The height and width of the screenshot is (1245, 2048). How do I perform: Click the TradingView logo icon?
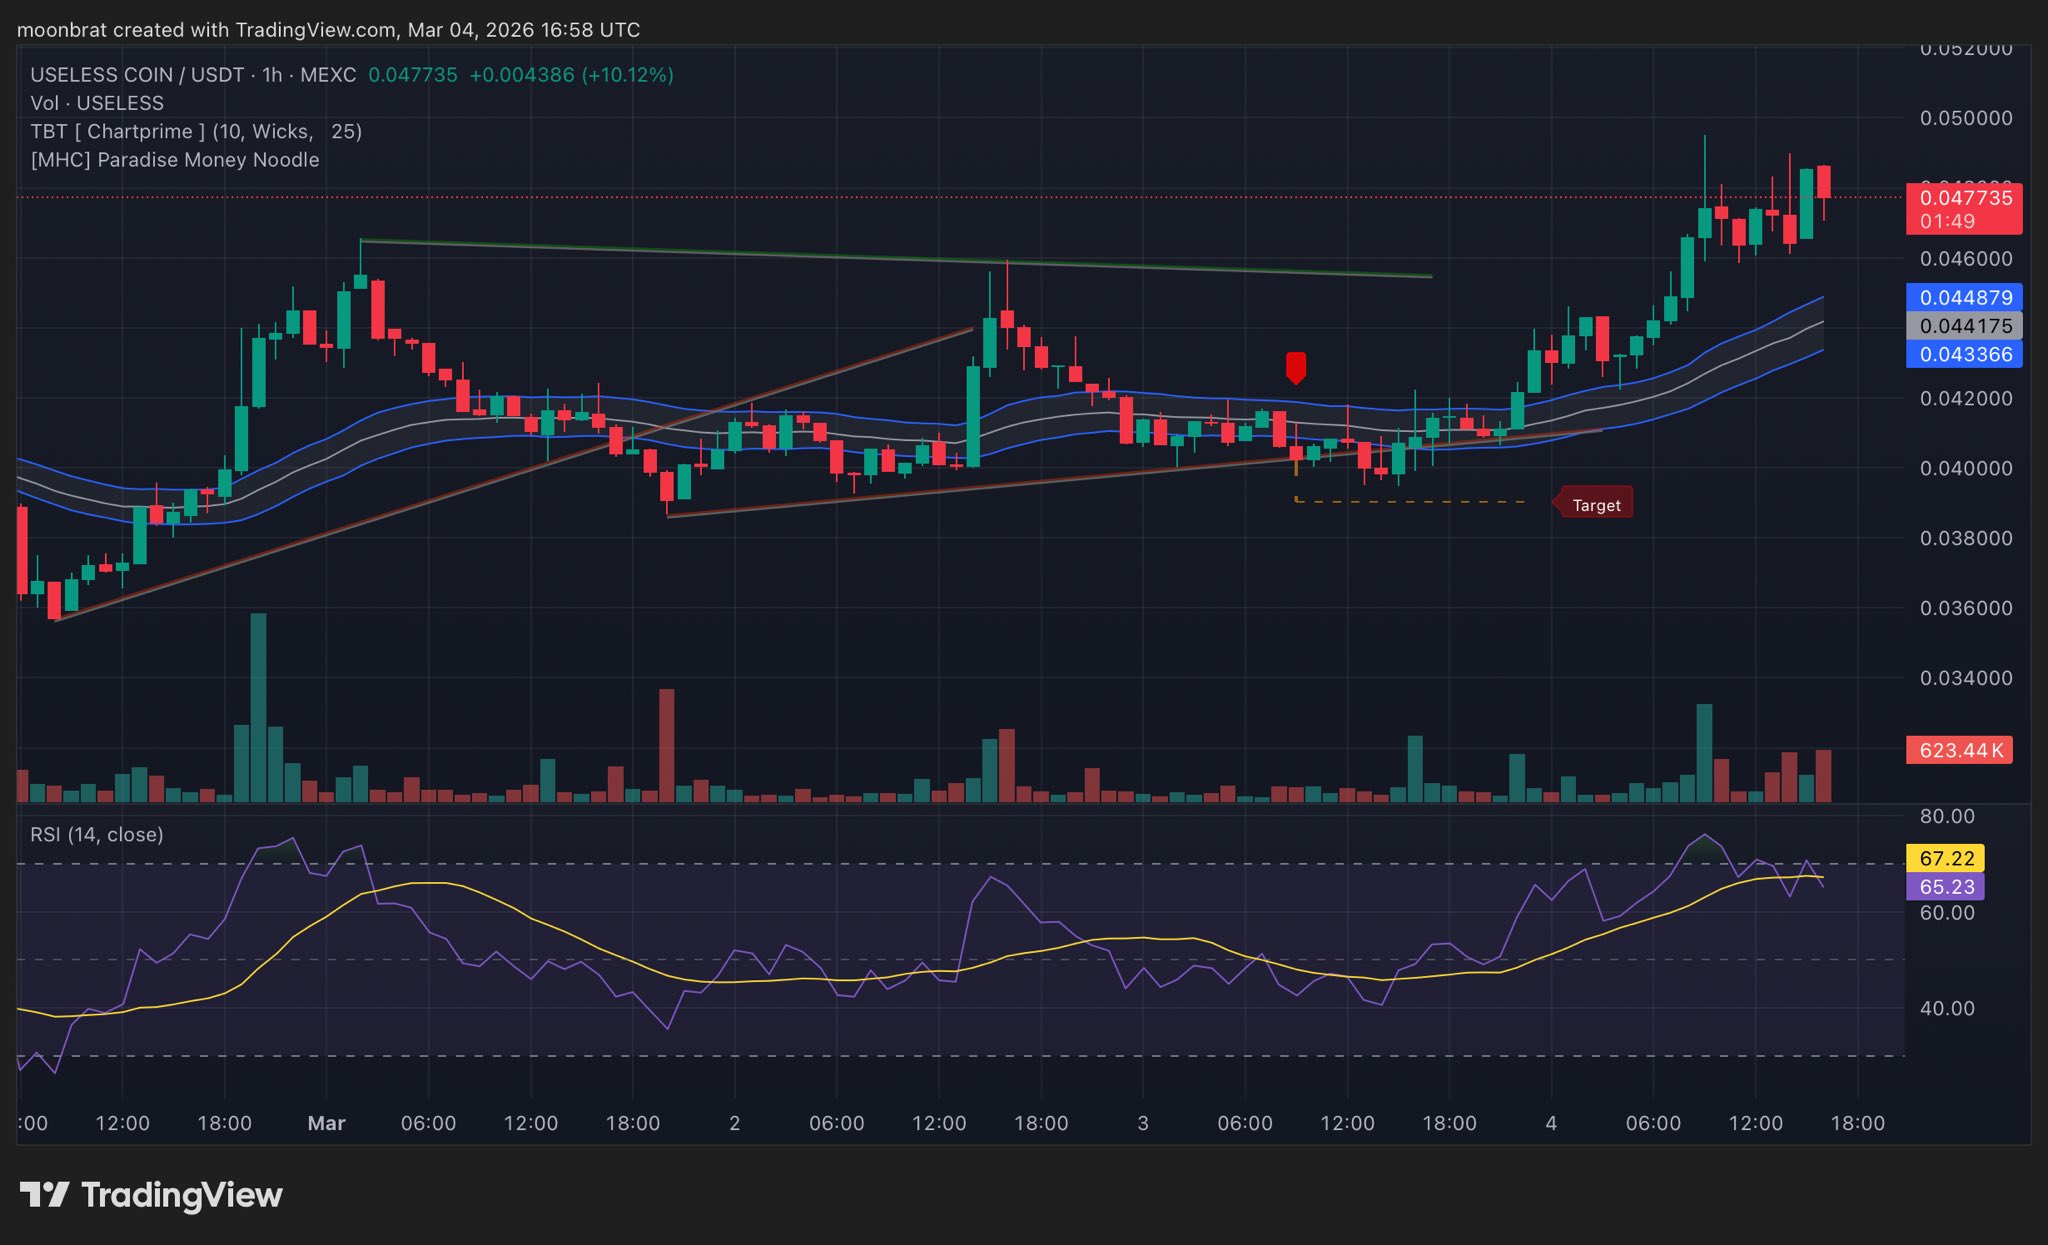(44, 1194)
